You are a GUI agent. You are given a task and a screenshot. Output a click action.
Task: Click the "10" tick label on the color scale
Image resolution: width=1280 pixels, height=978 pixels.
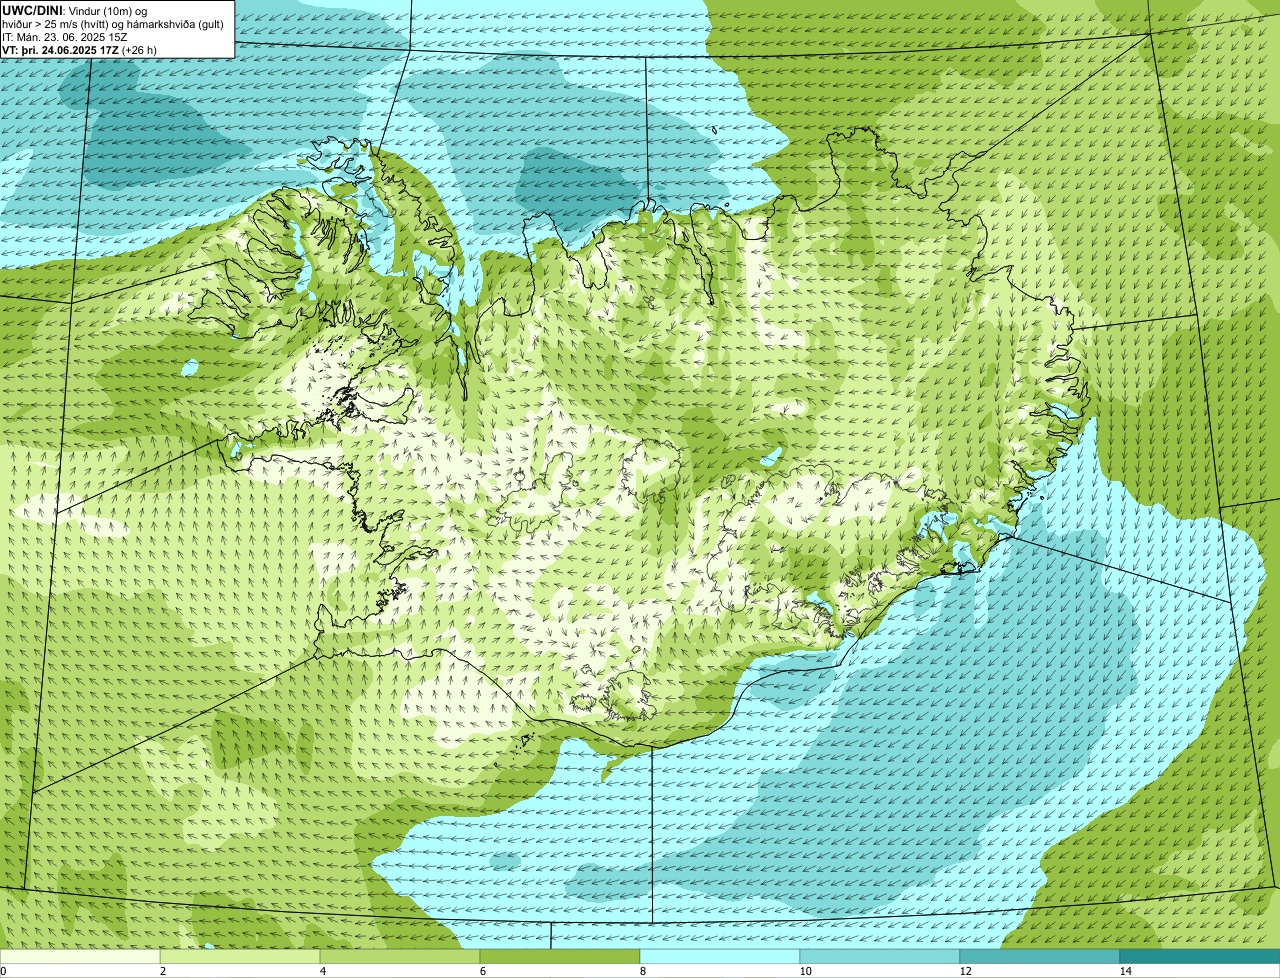805,971
